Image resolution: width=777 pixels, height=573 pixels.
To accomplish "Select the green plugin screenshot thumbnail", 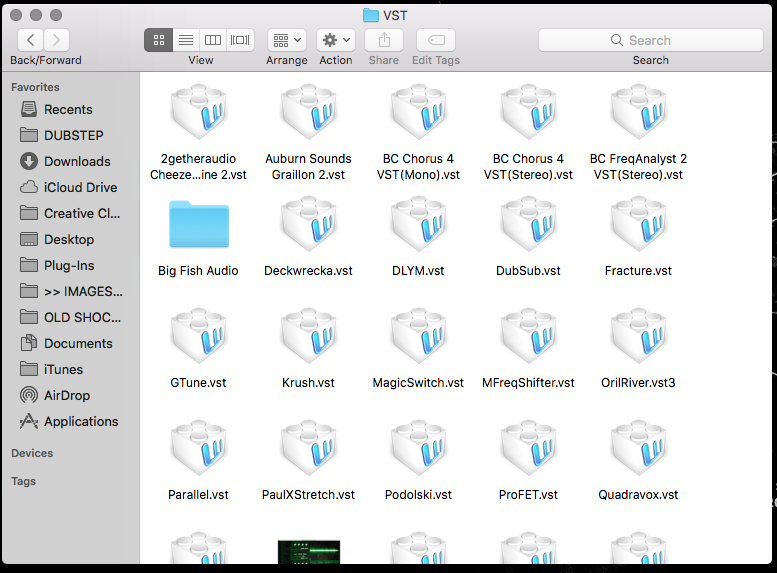I will pyautogui.click(x=309, y=552).
